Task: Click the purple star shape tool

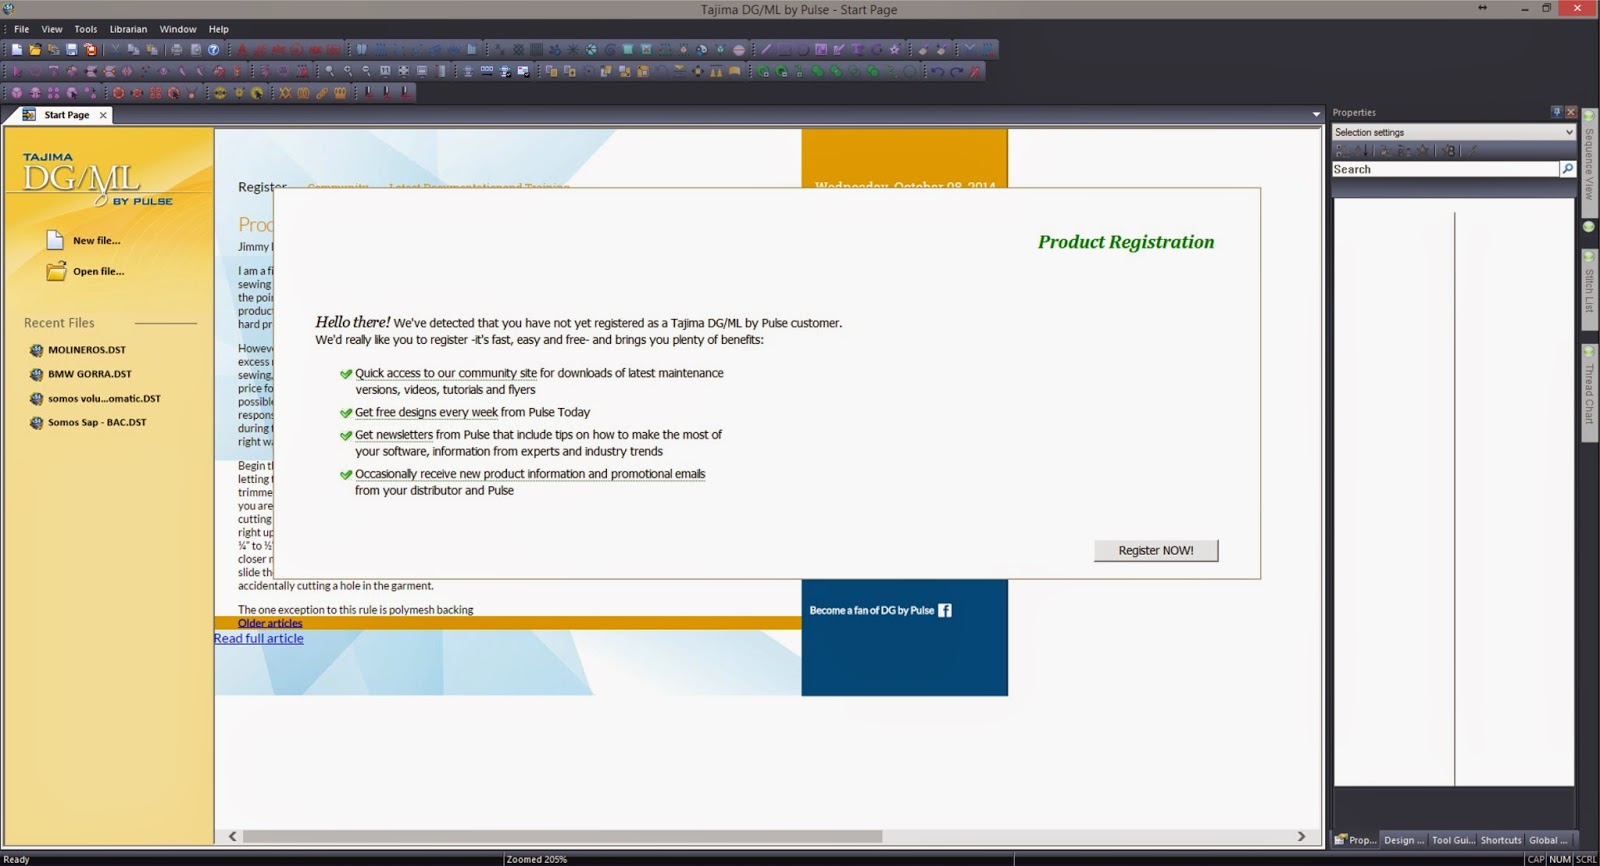Action: (x=894, y=49)
